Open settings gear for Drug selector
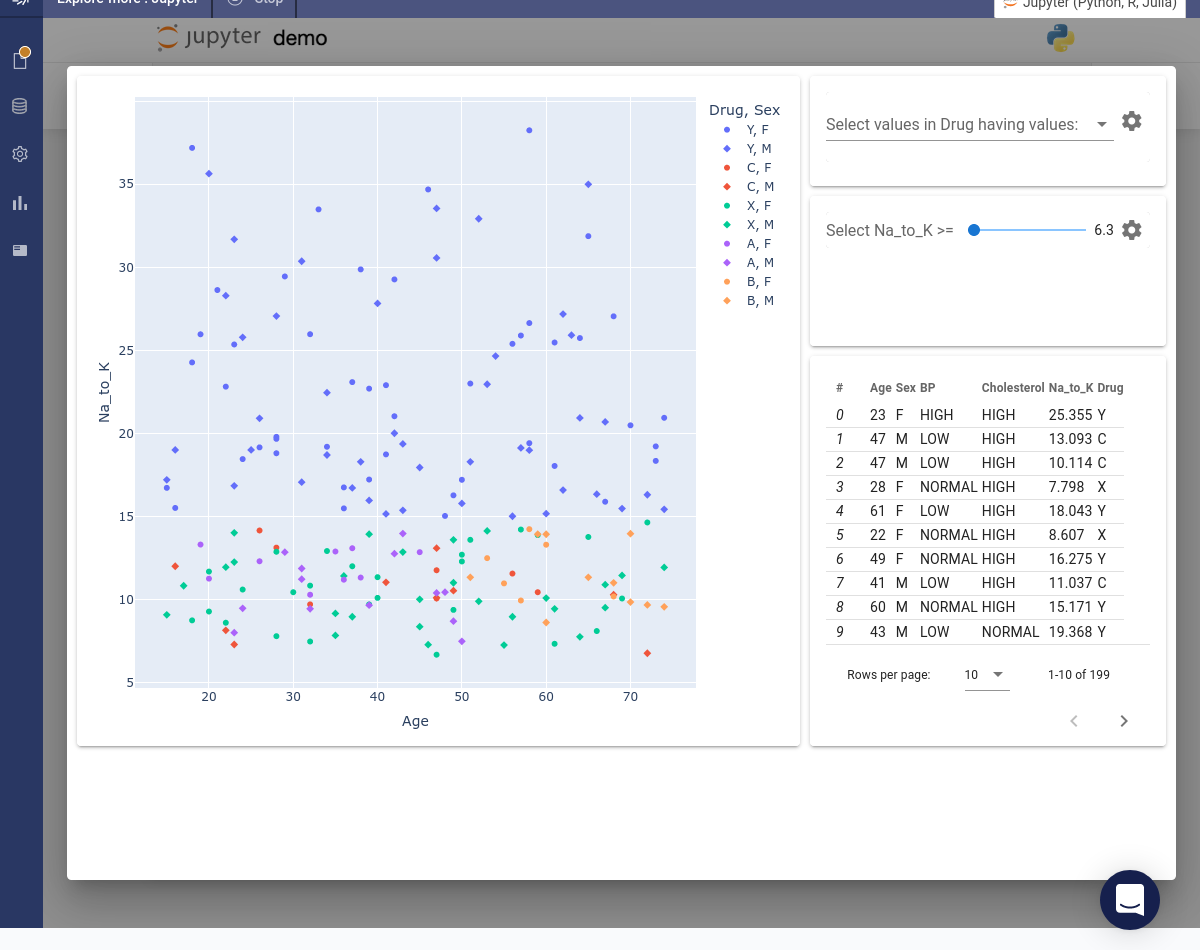The height and width of the screenshot is (950, 1200). tap(1131, 121)
